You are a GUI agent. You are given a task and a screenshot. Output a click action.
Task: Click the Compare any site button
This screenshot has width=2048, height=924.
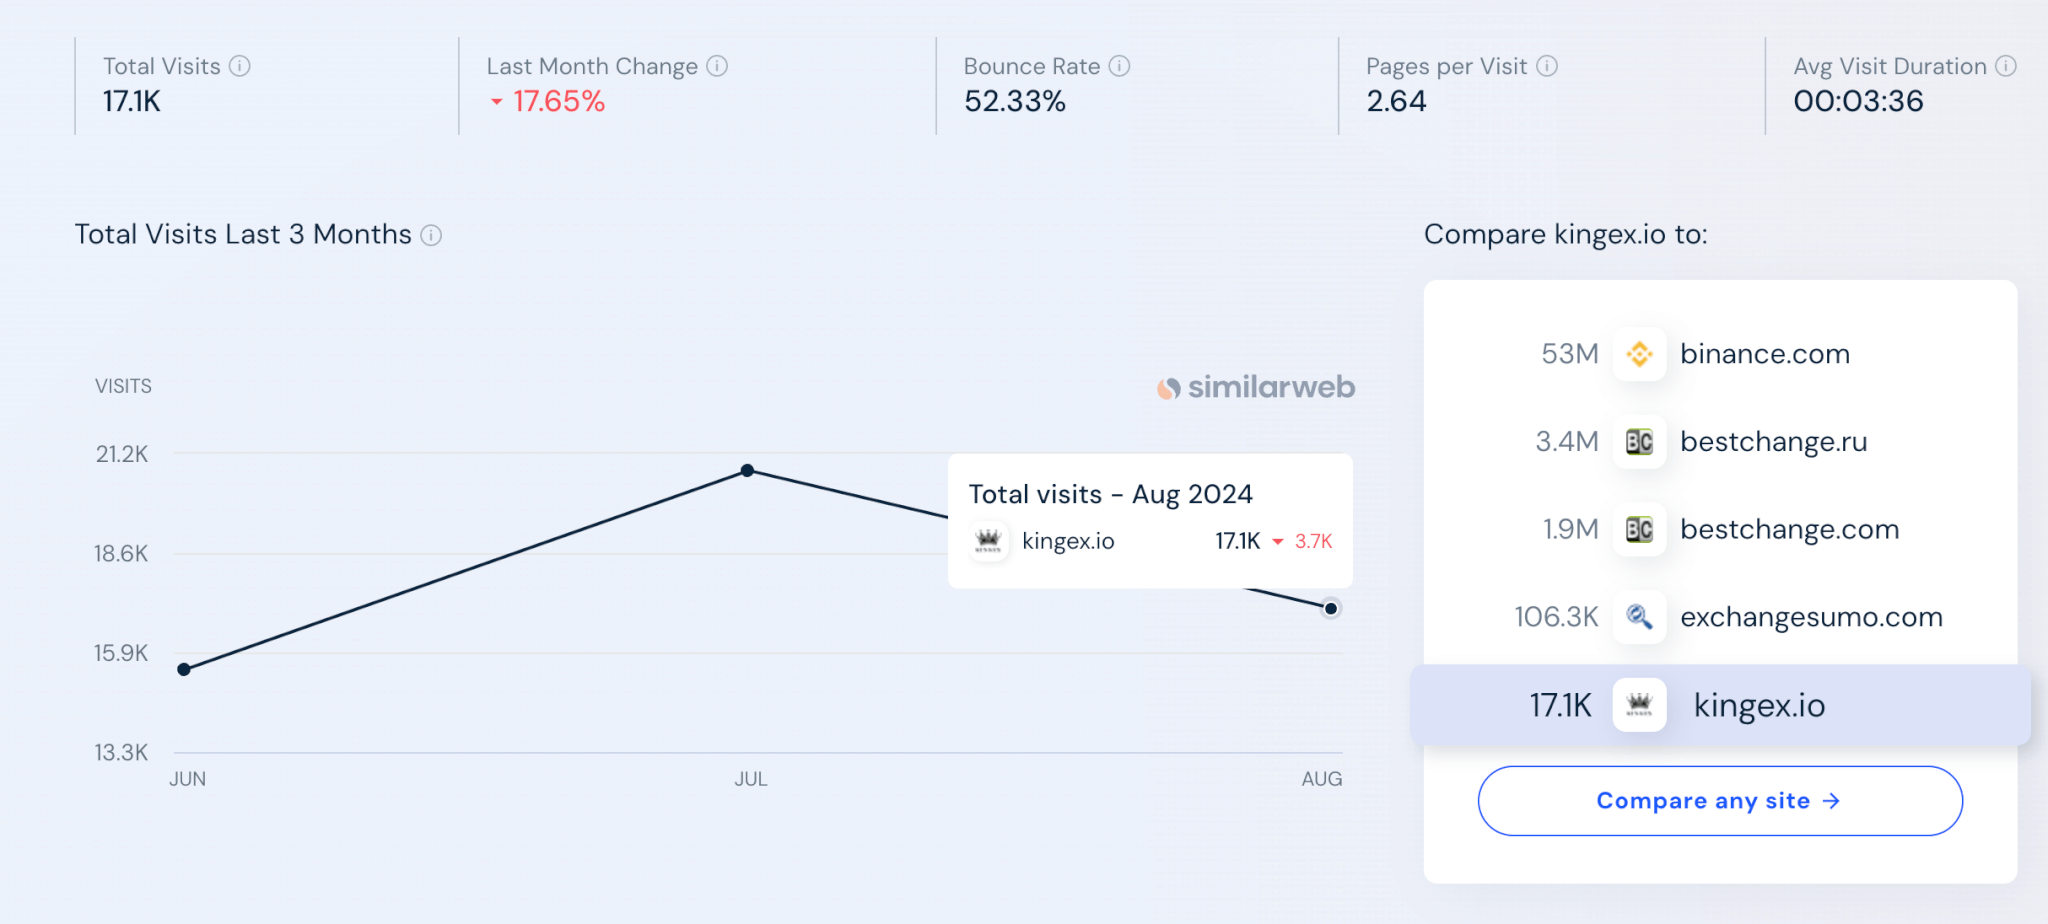1719,801
